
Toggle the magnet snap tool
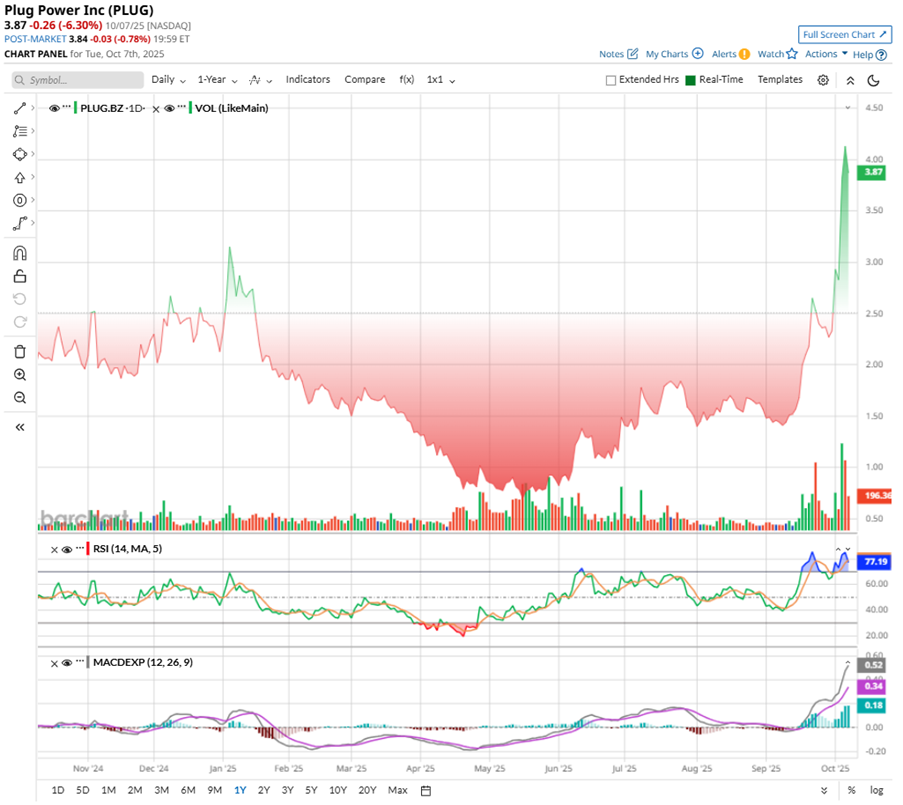(20, 253)
